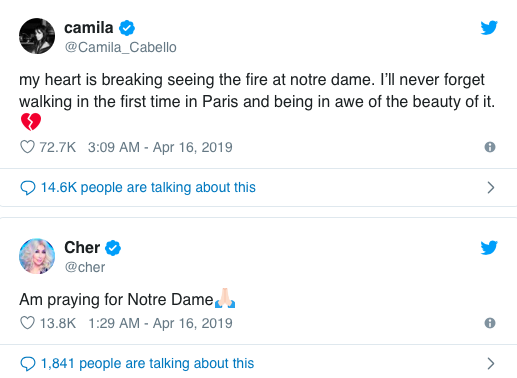The height and width of the screenshot is (378, 517).
Task: Open info icon on camila's tweet
Action: tap(490, 147)
